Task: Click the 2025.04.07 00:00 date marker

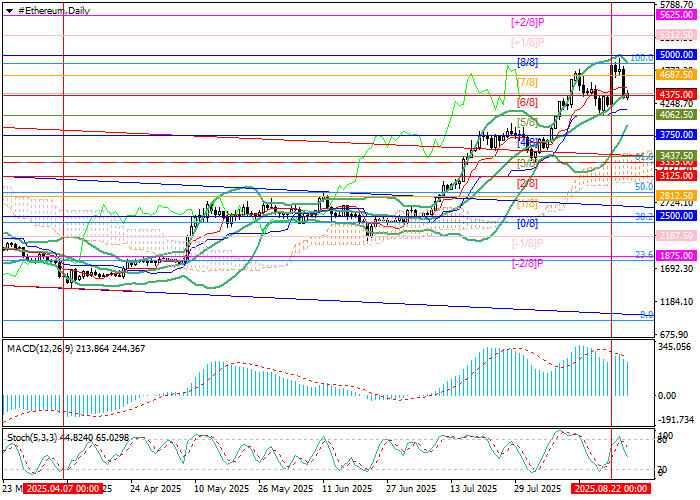Action: (x=63, y=488)
